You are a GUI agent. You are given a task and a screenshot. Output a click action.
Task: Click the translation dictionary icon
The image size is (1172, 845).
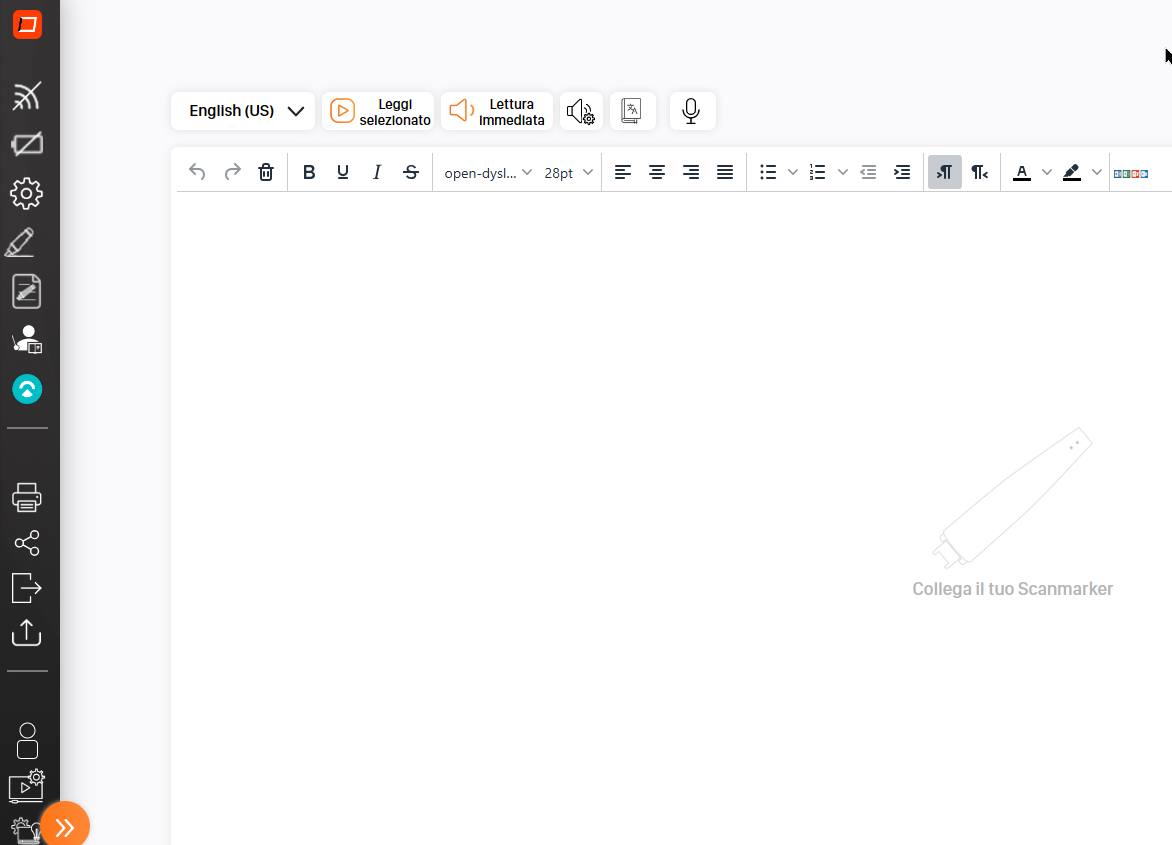632,111
